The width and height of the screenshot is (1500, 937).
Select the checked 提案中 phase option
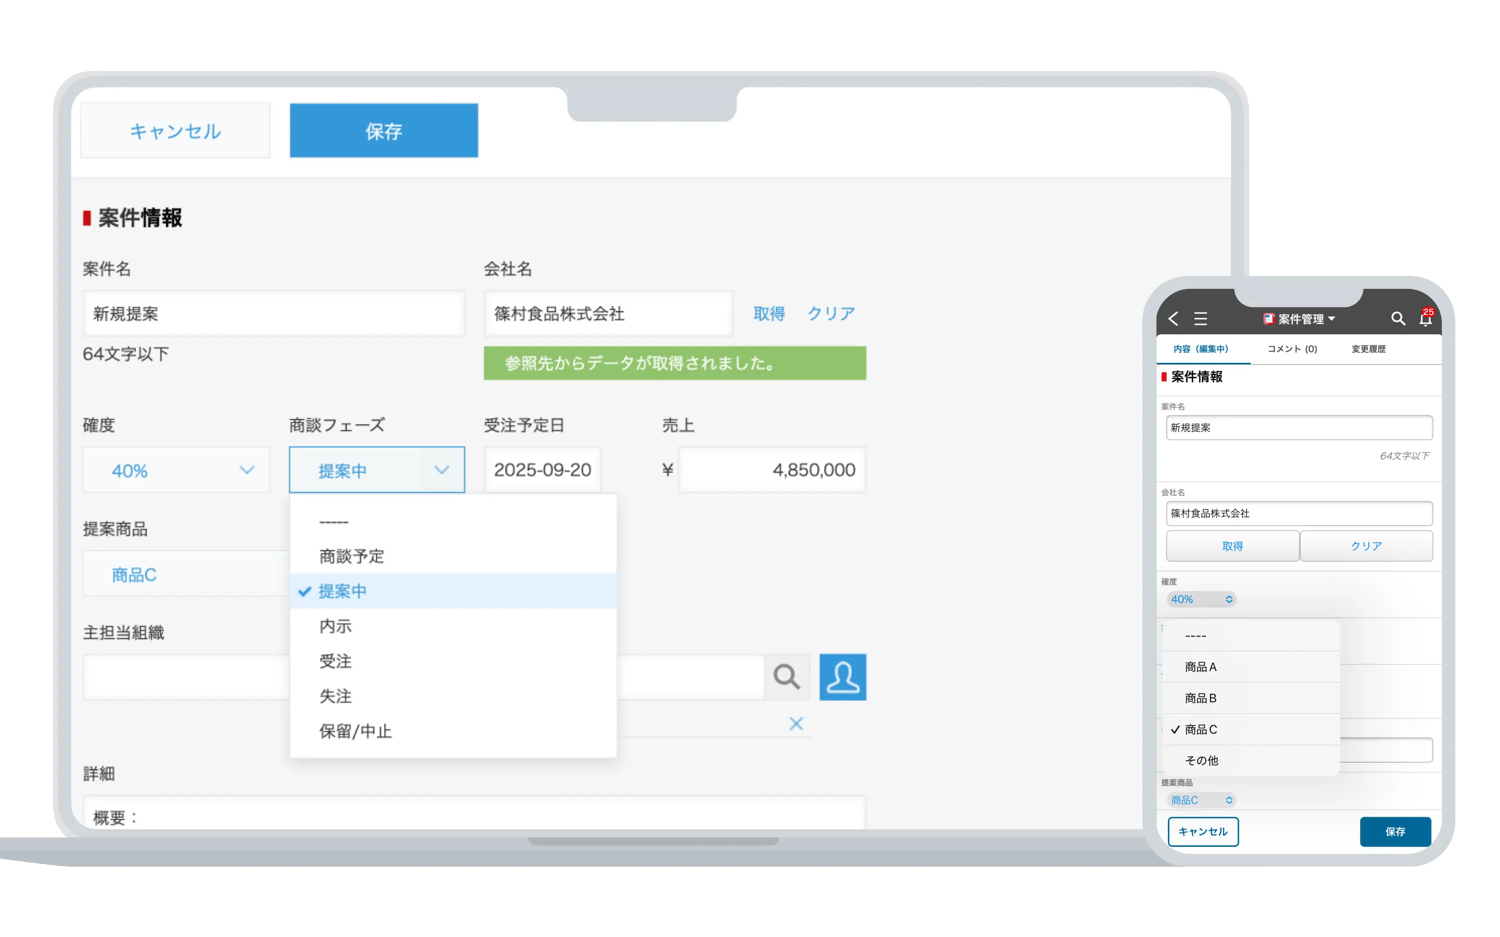[344, 591]
